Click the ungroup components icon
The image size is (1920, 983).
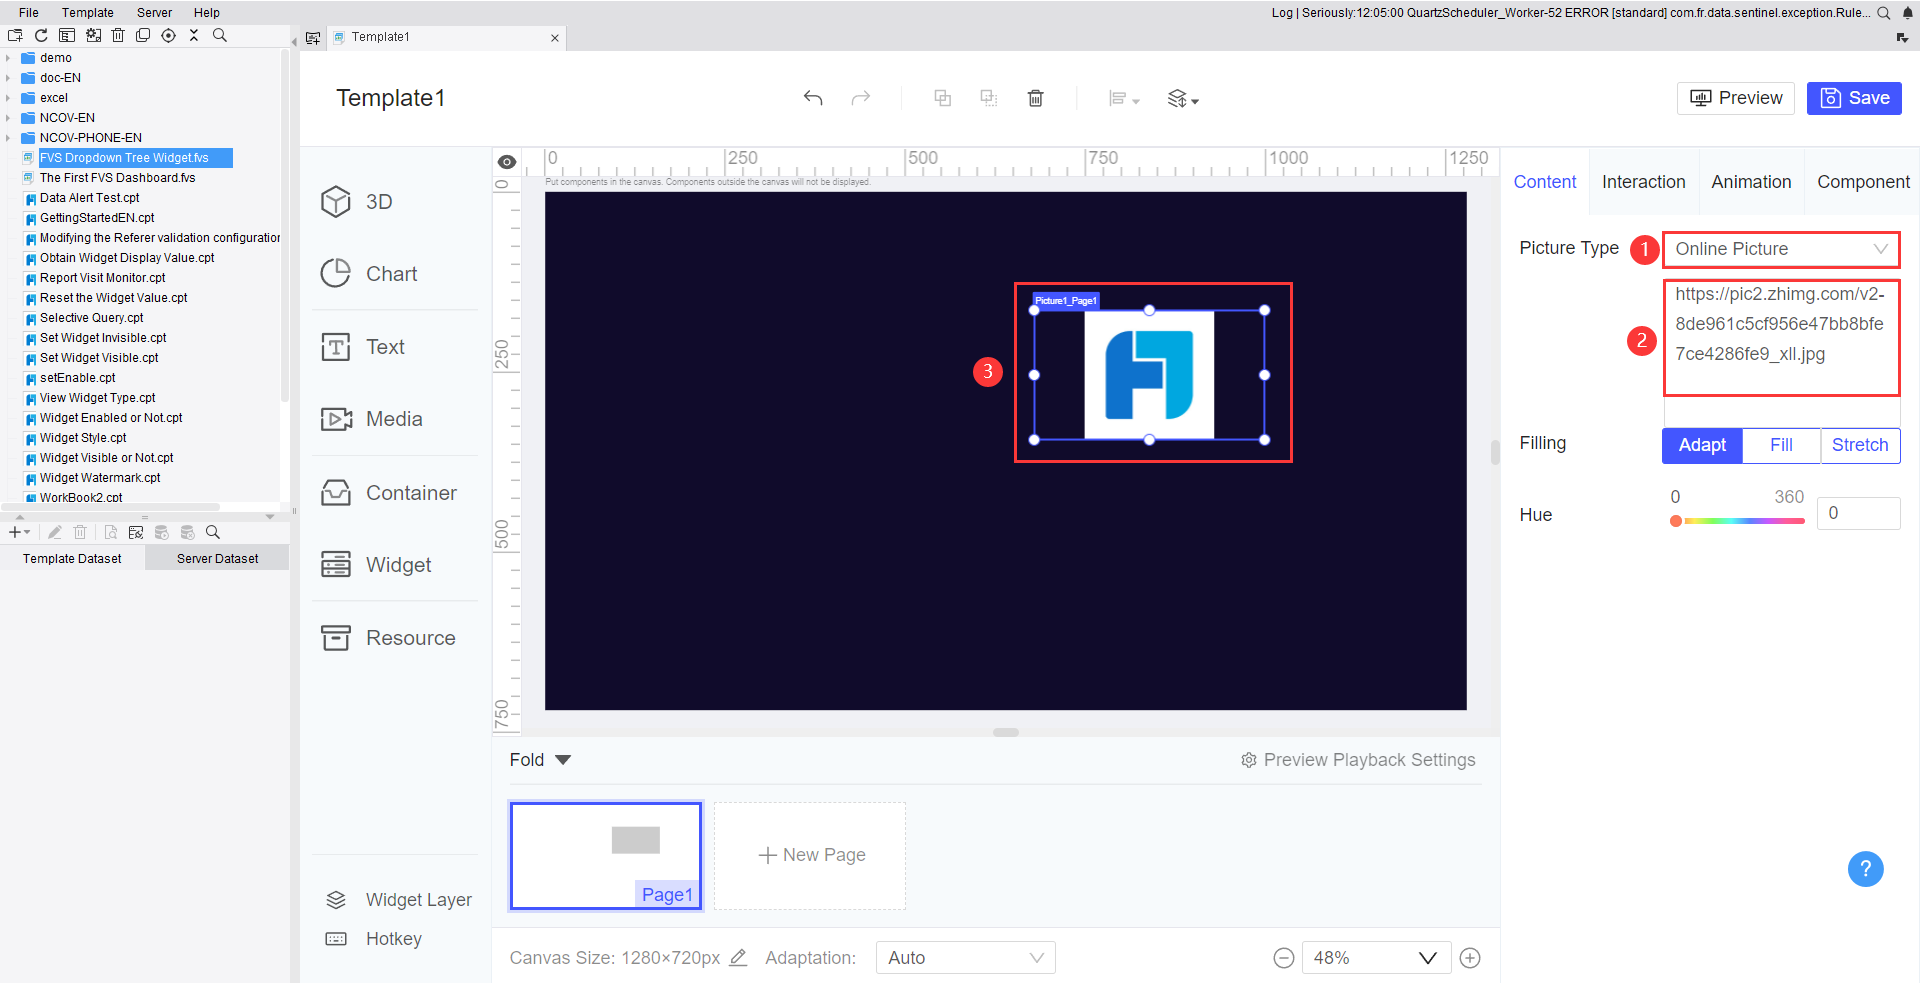click(x=989, y=98)
